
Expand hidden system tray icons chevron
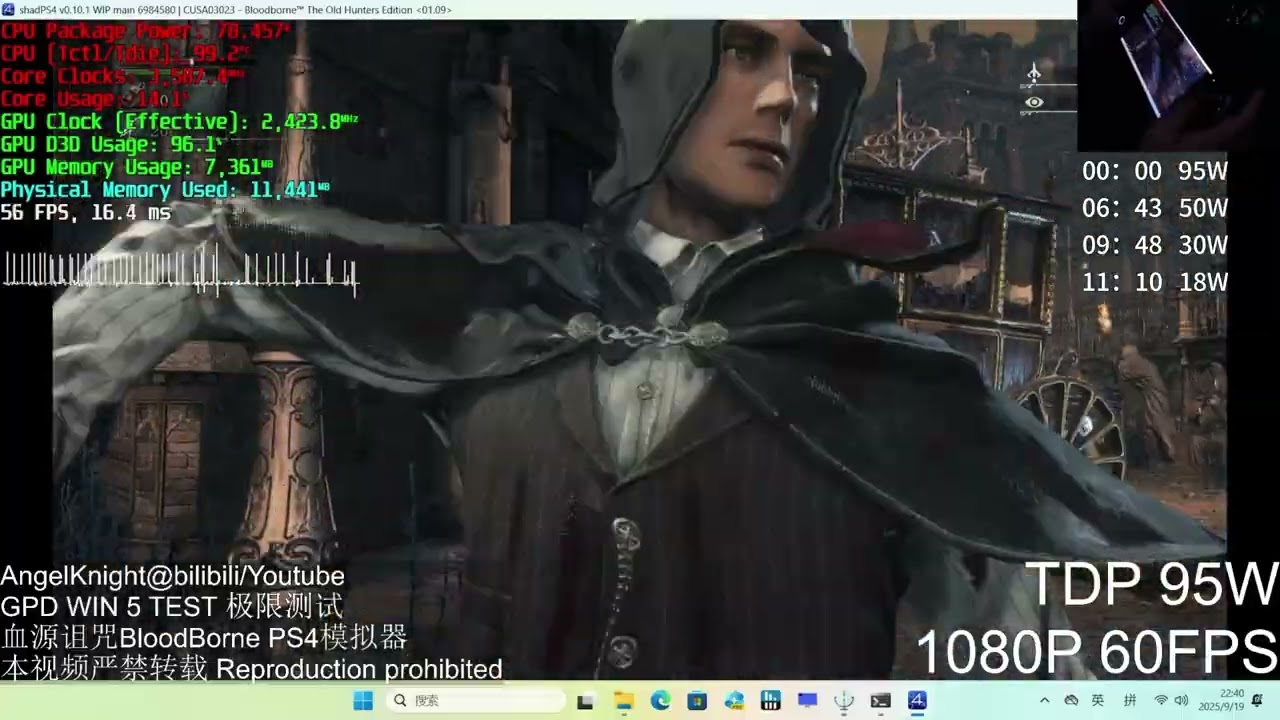tap(1045, 701)
